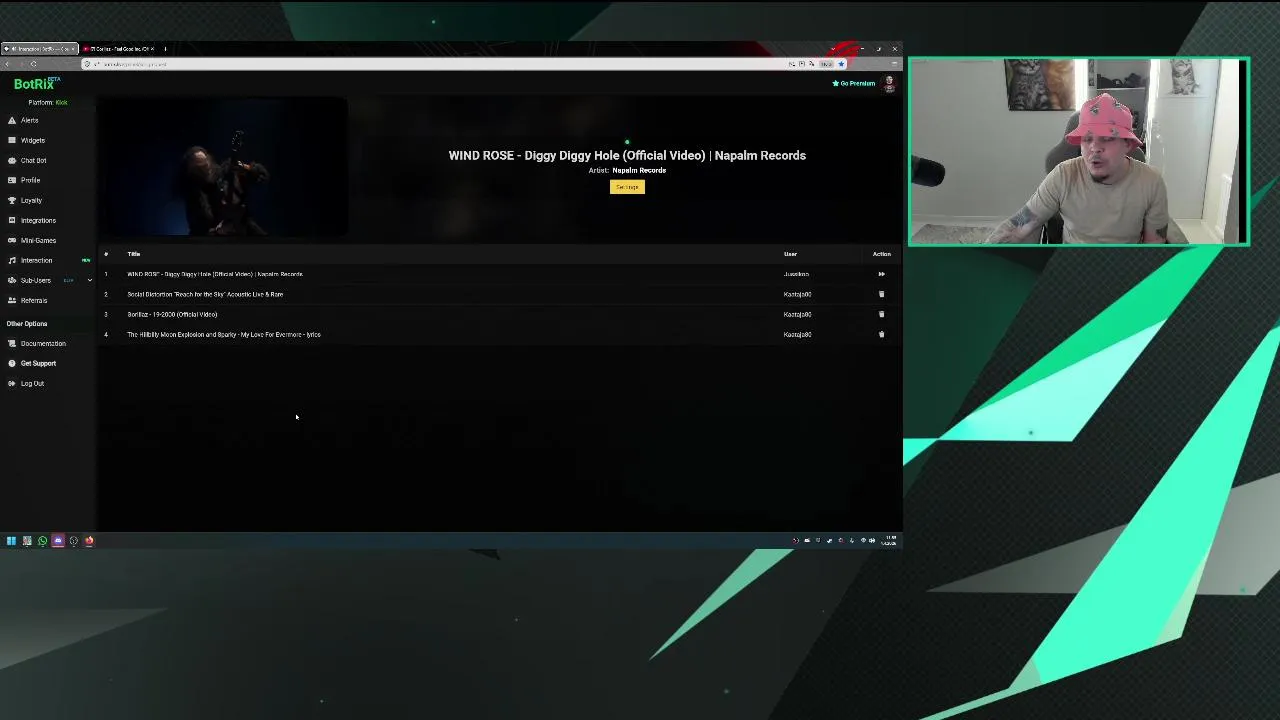The width and height of the screenshot is (1280, 720).
Task: Delete the Hillbilly Moon Explosion song via trash icon
Action: [881, 334]
